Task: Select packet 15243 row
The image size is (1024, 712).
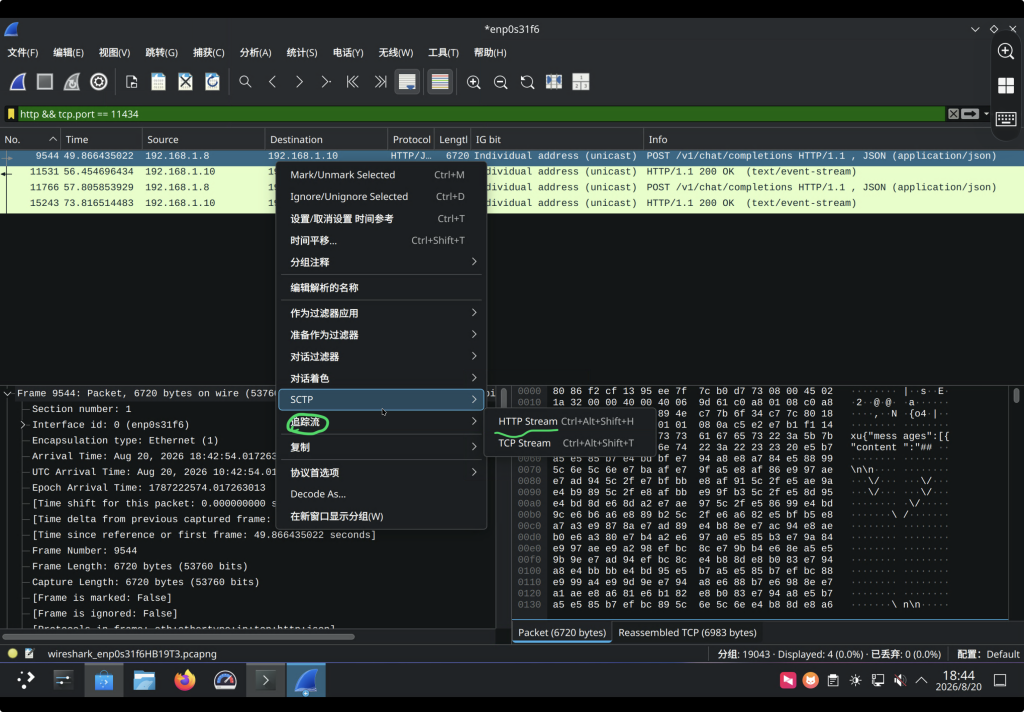Action: tap(512, 203)
